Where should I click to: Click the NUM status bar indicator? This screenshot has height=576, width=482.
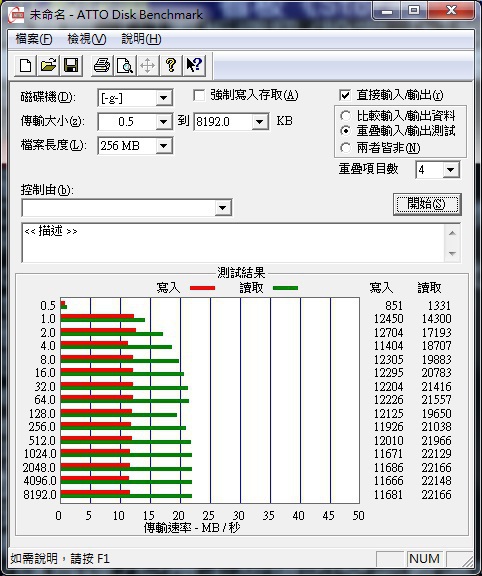tap(424, 559)
